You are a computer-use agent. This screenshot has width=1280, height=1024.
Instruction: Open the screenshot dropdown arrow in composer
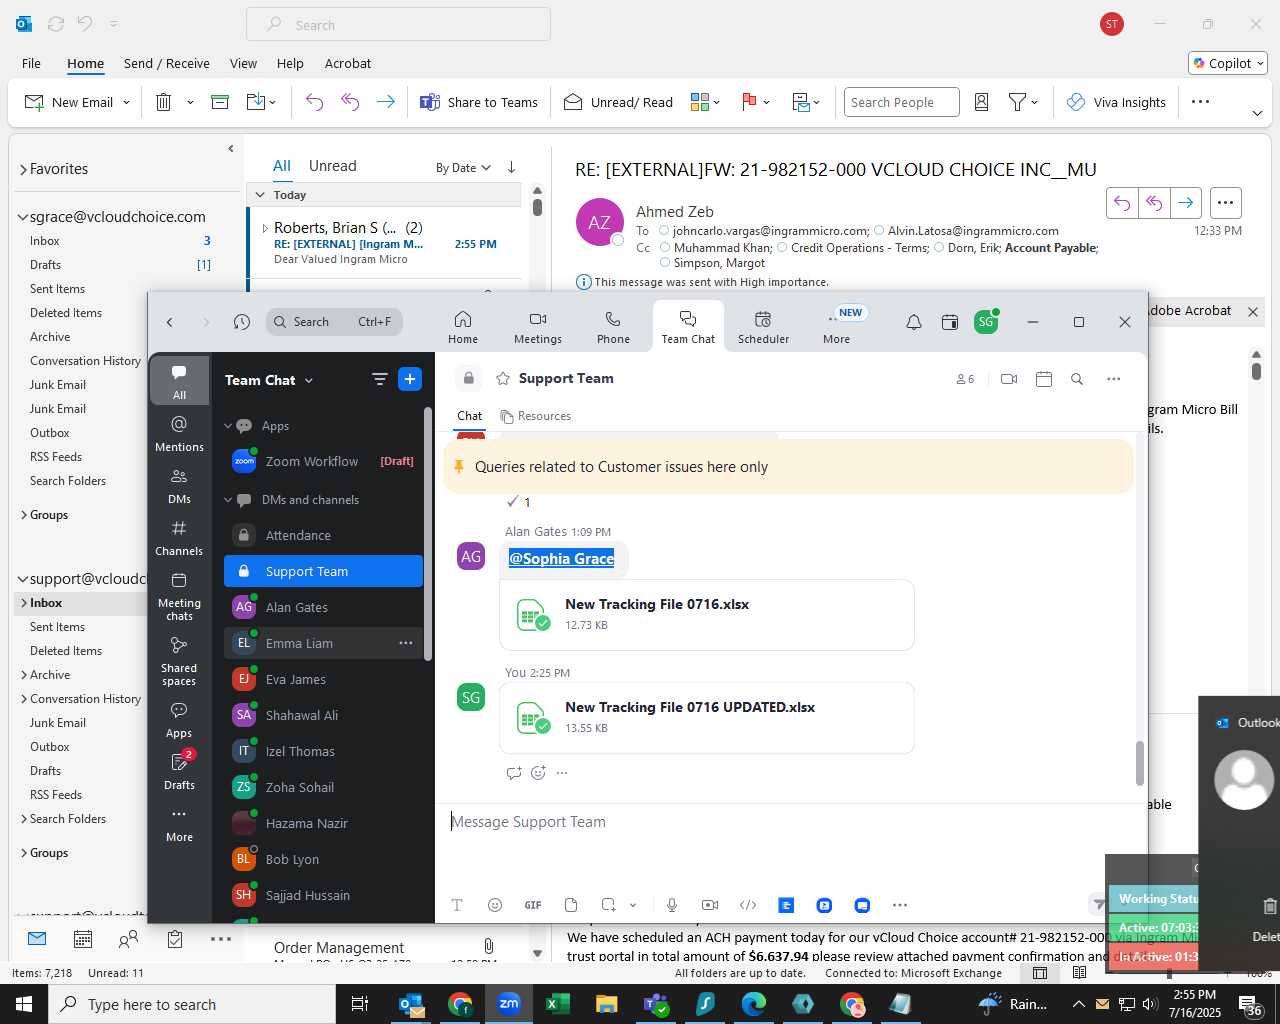[633, 905]
